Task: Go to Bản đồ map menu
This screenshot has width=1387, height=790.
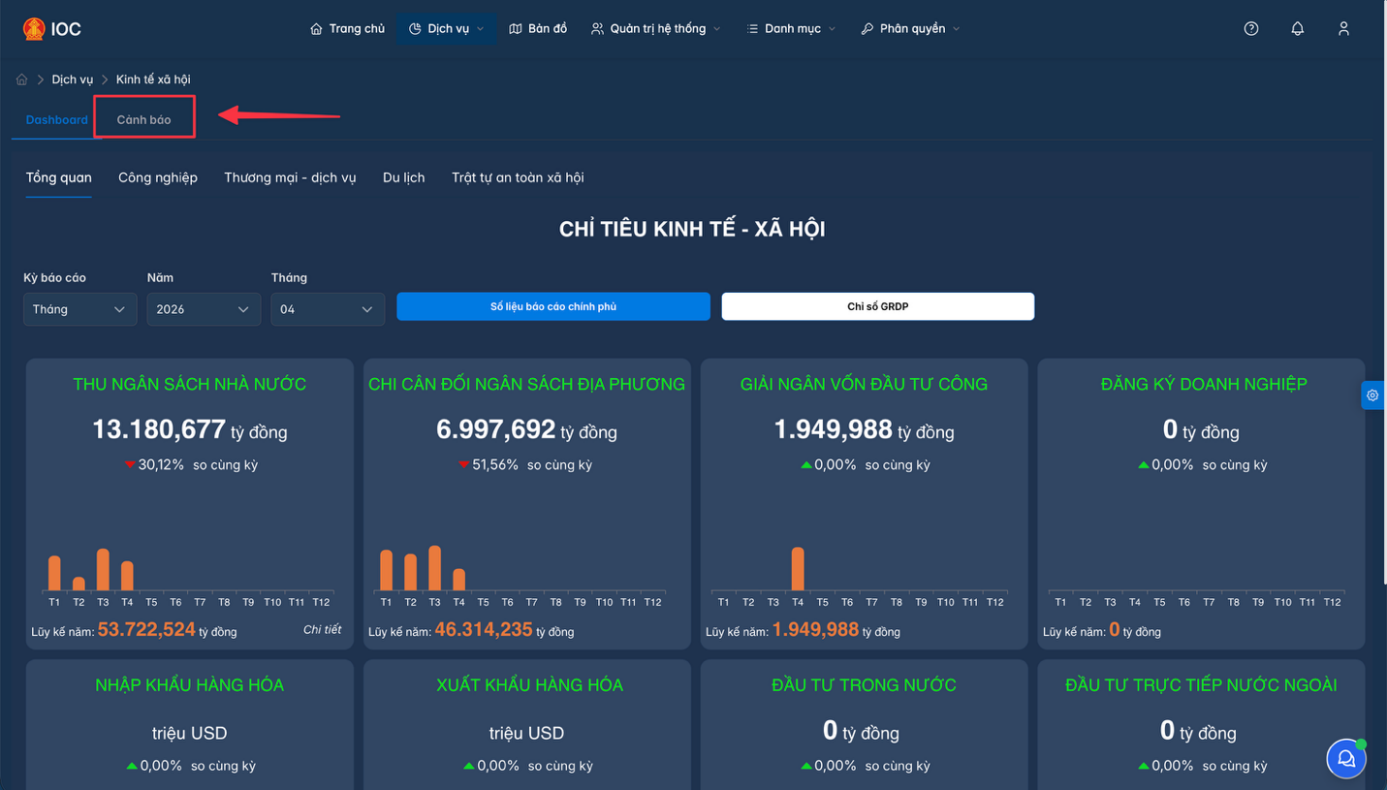Action: coord(538,29)
